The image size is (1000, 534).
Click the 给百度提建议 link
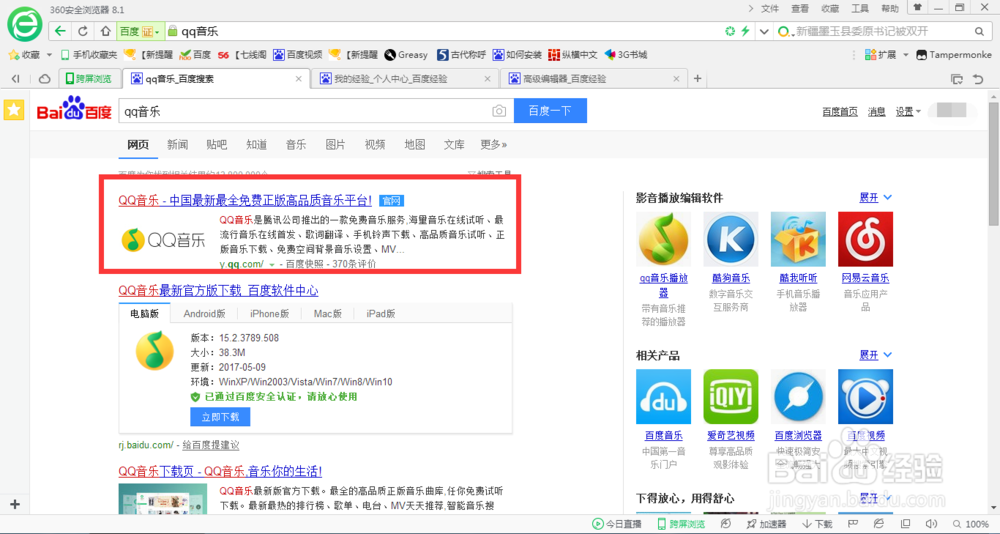pyautogui.click(x=210, y=445)
